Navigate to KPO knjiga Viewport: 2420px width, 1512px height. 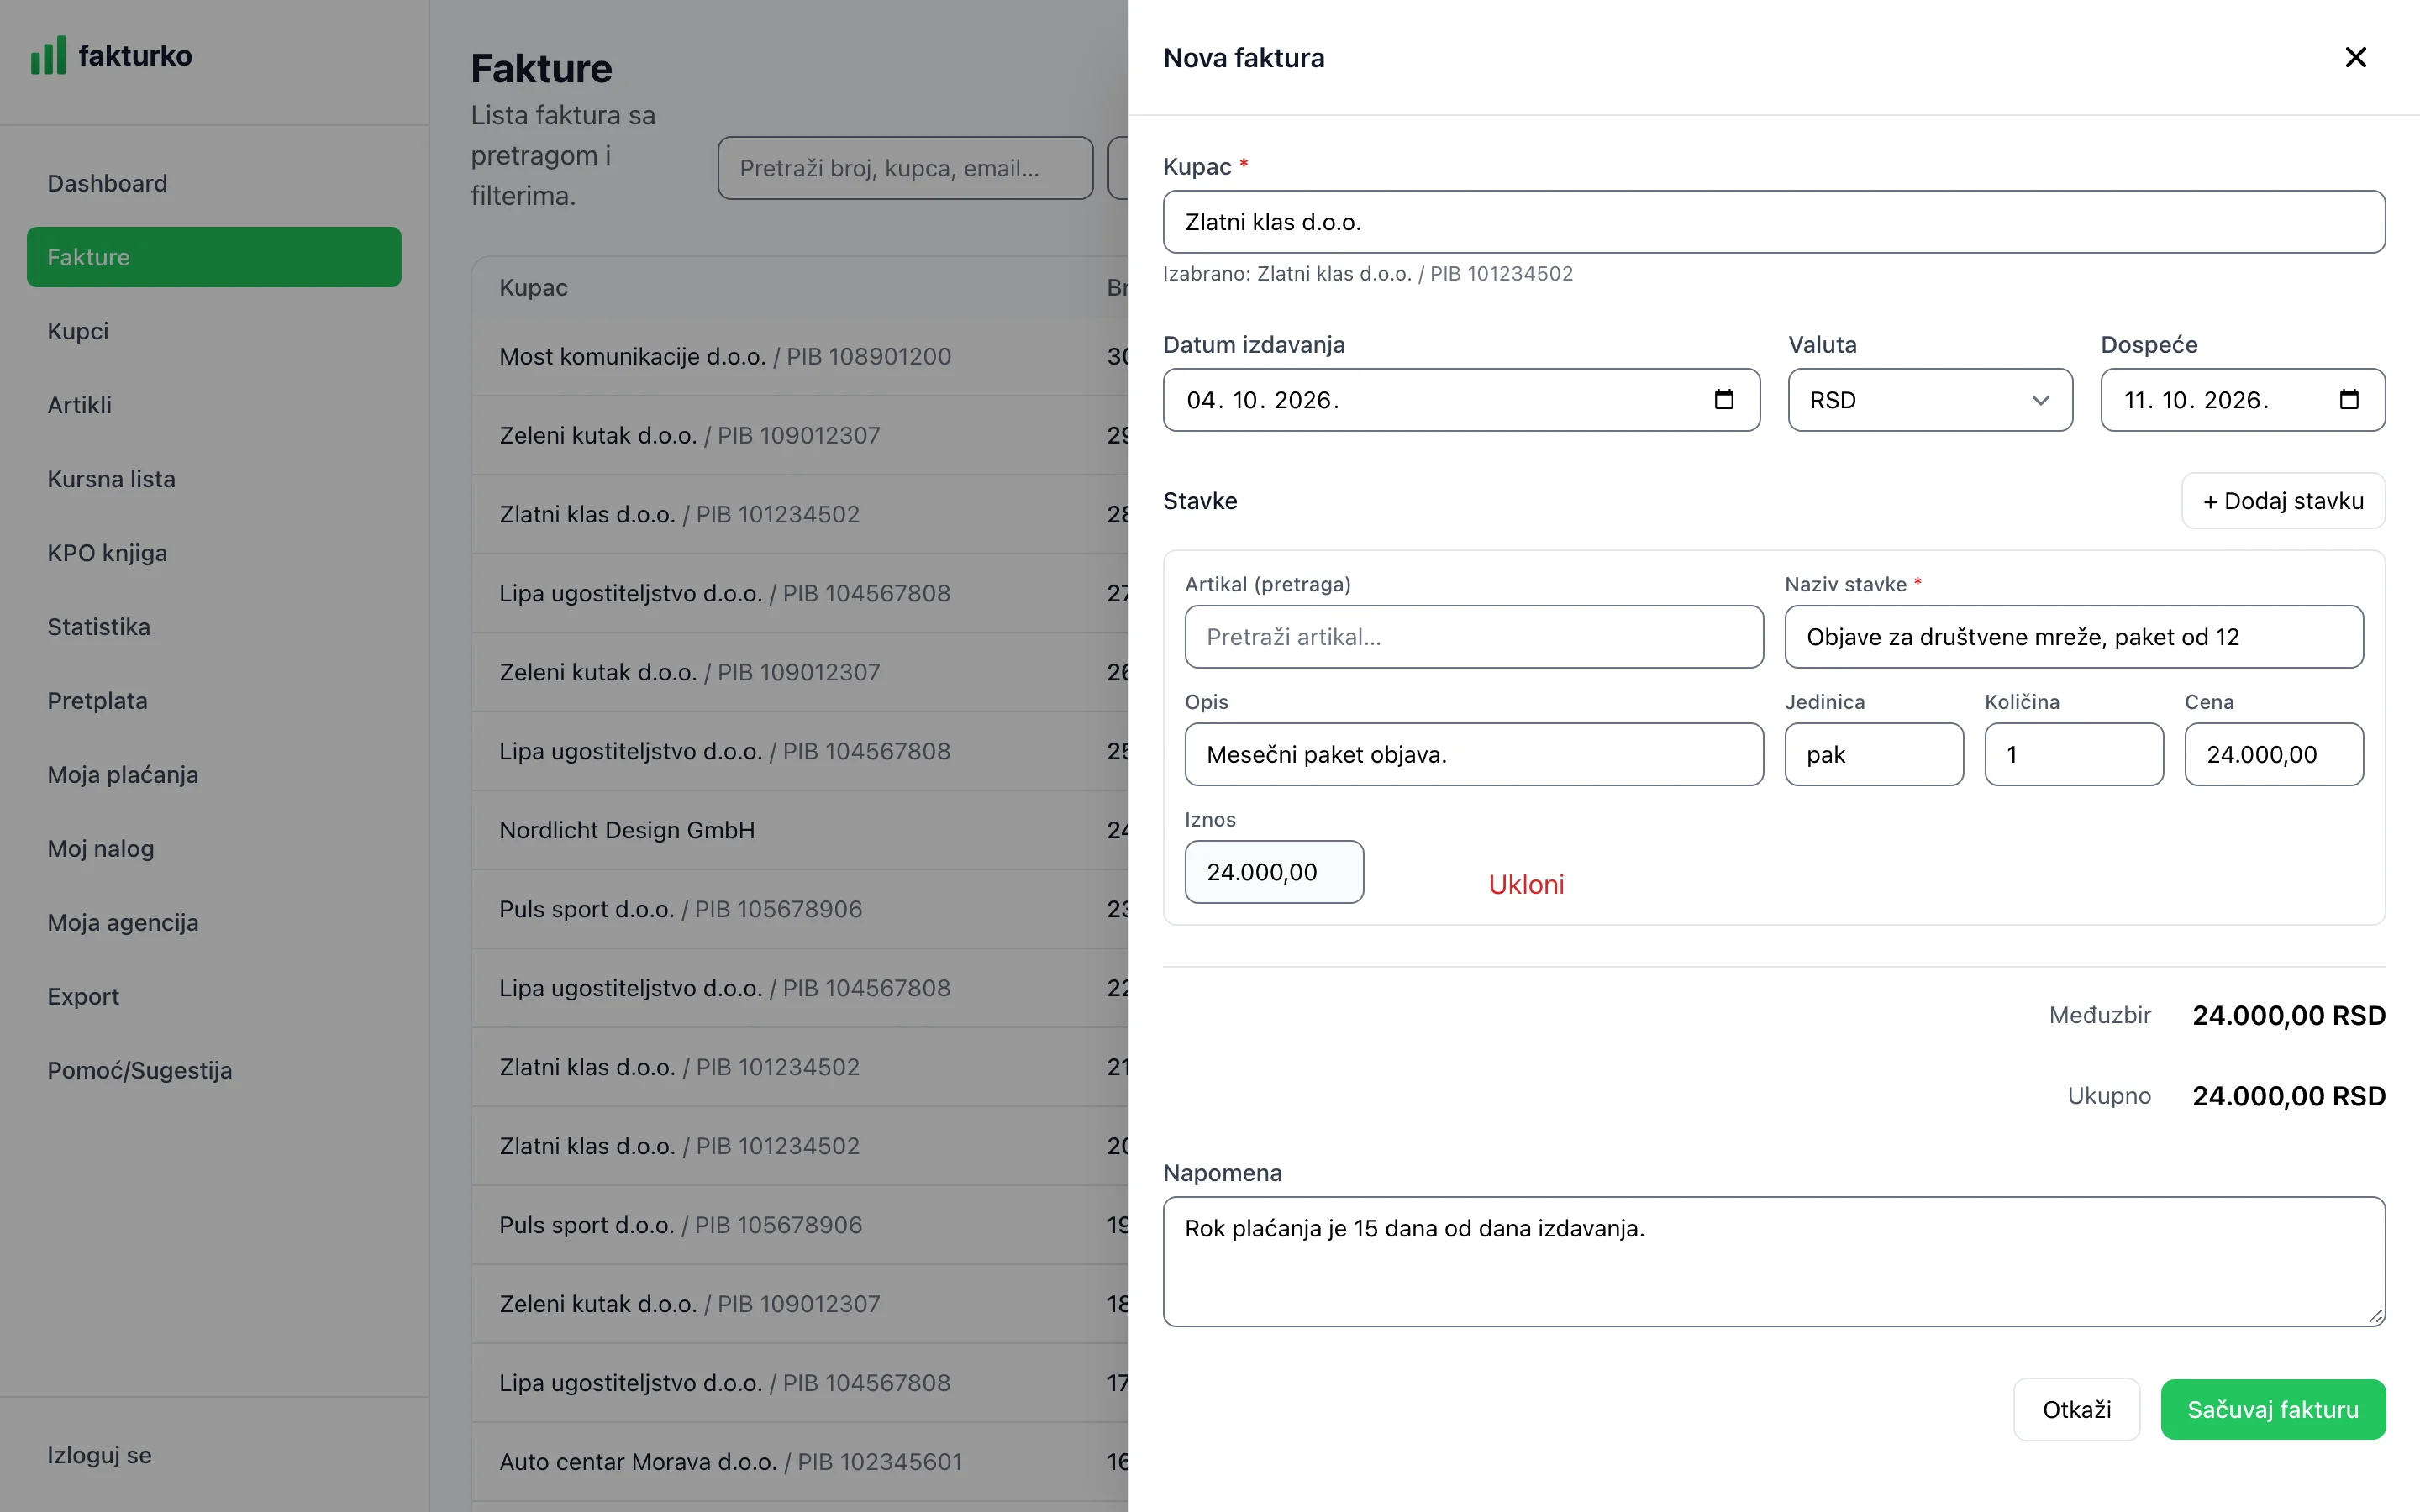pos(214,553)
